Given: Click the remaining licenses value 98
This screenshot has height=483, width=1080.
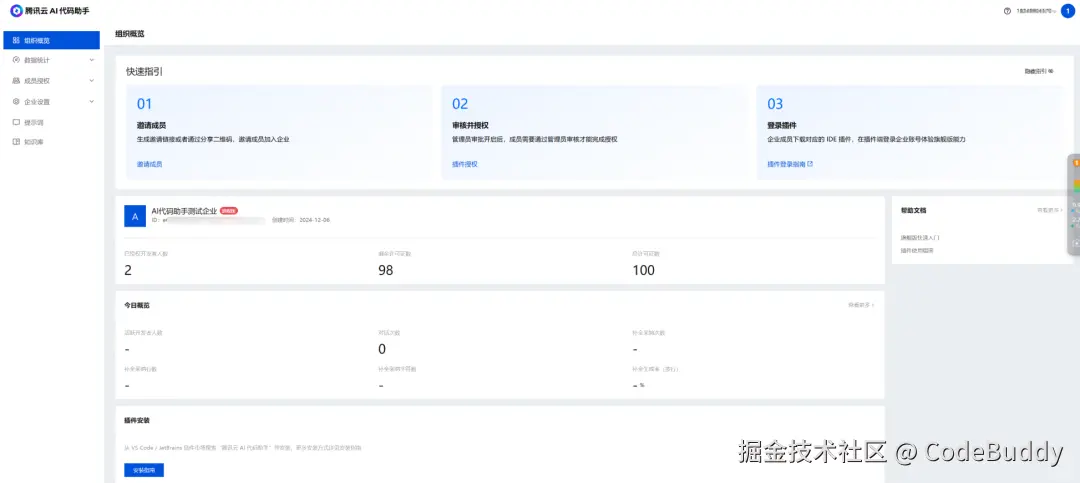Looking at the screenshot, I should (x=386, y=271).
